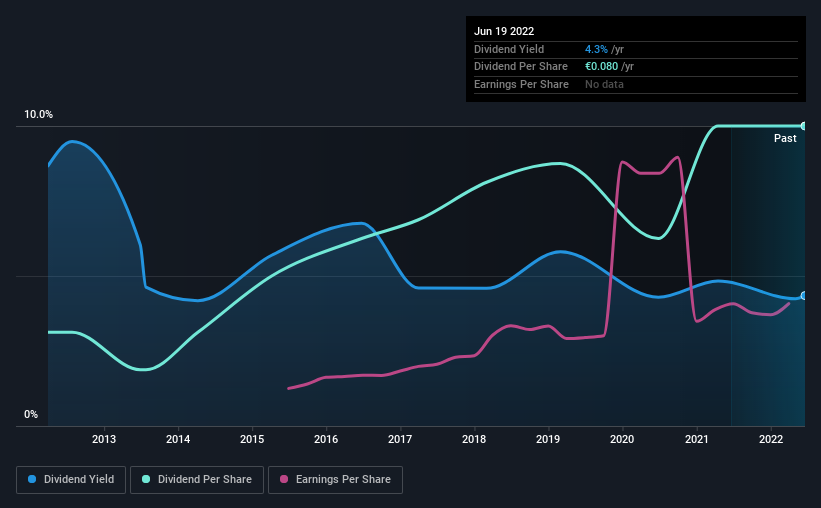Toggle the Dividend Yield legend button

(71, 480)
